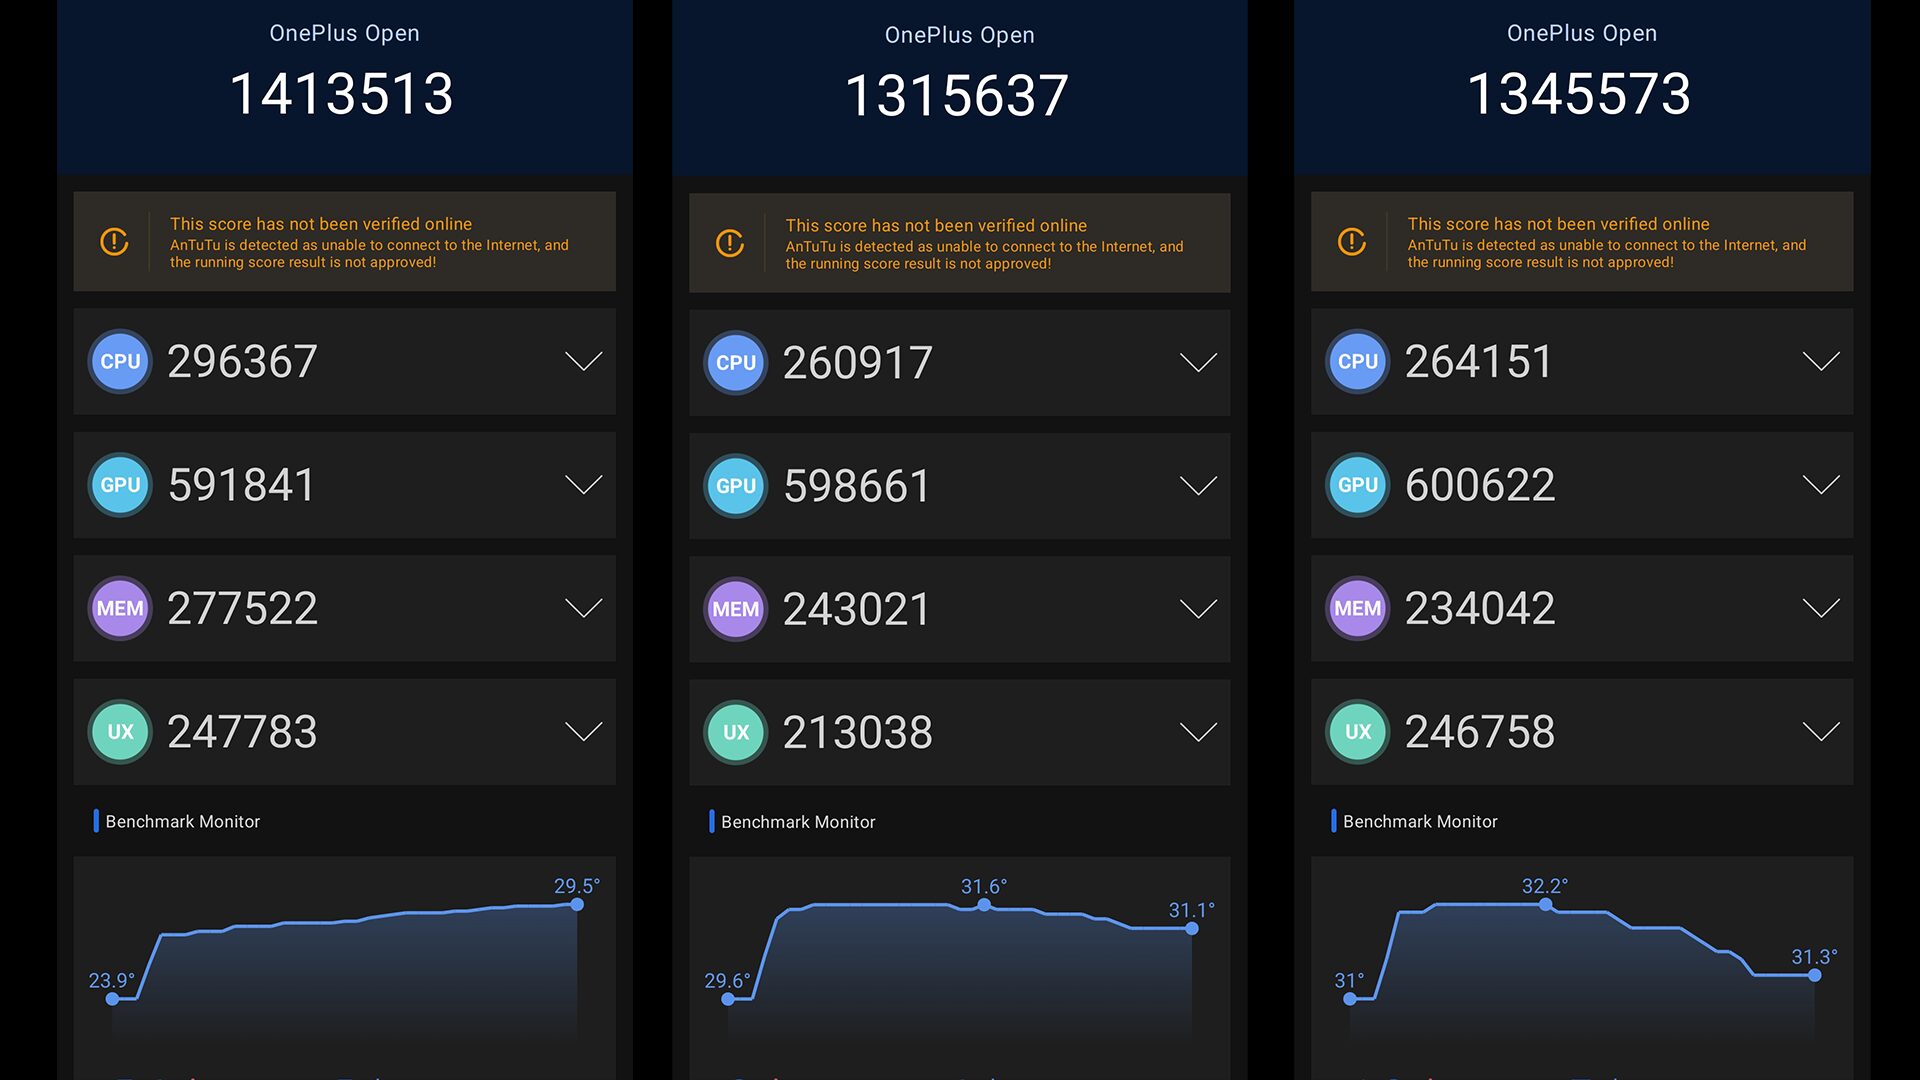The width and height of the screenshot is (1920, 1080).
Task: Click Benchmark Monitor heading under UX 246758
Action: point(1420,821)
